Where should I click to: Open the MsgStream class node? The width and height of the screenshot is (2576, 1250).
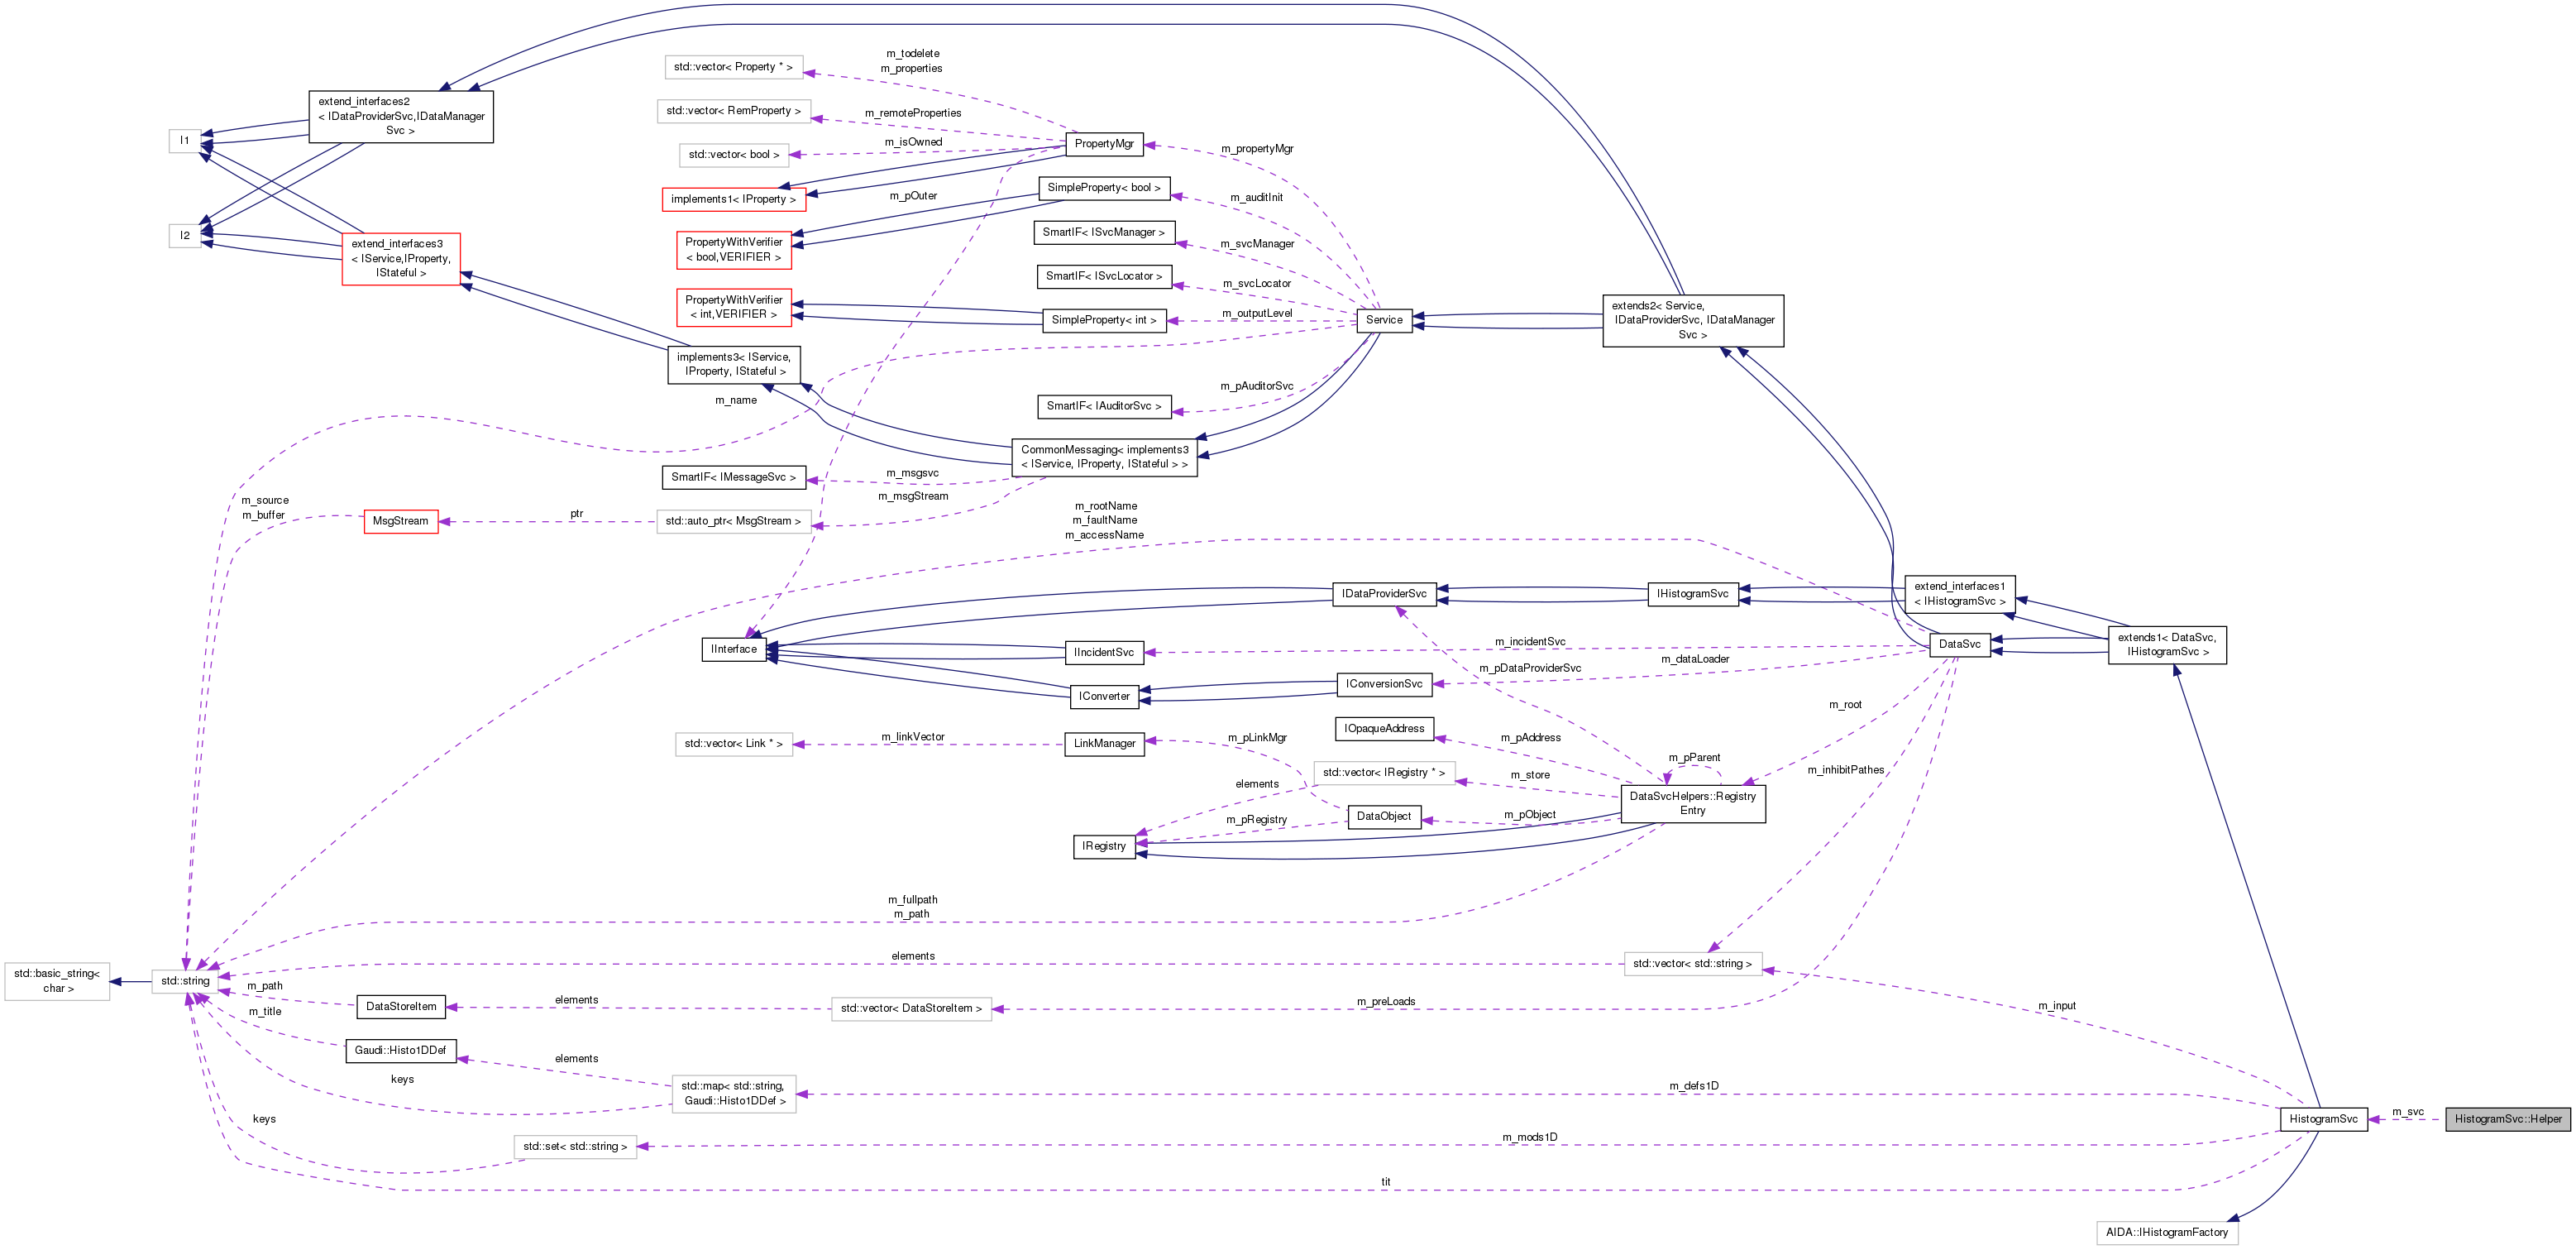[401, 521]
